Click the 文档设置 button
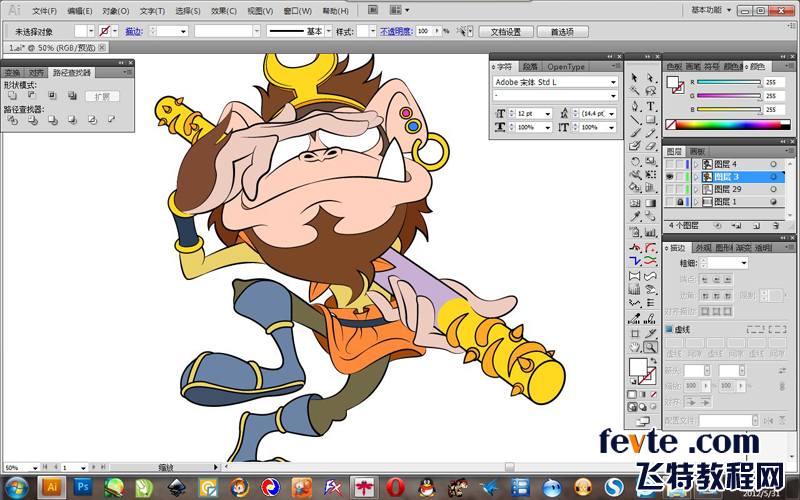 pos(506,32)
